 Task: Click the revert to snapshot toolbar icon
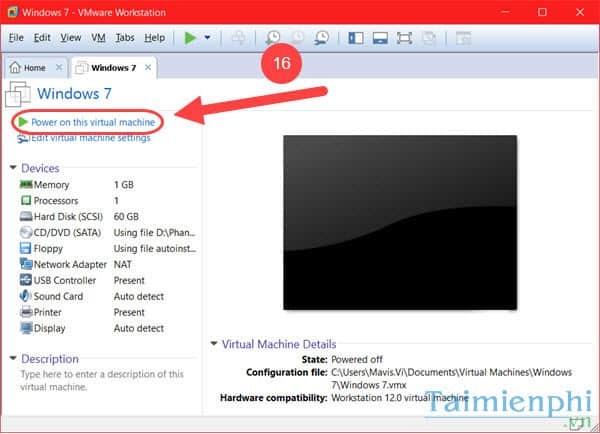[x=297, y=38]
